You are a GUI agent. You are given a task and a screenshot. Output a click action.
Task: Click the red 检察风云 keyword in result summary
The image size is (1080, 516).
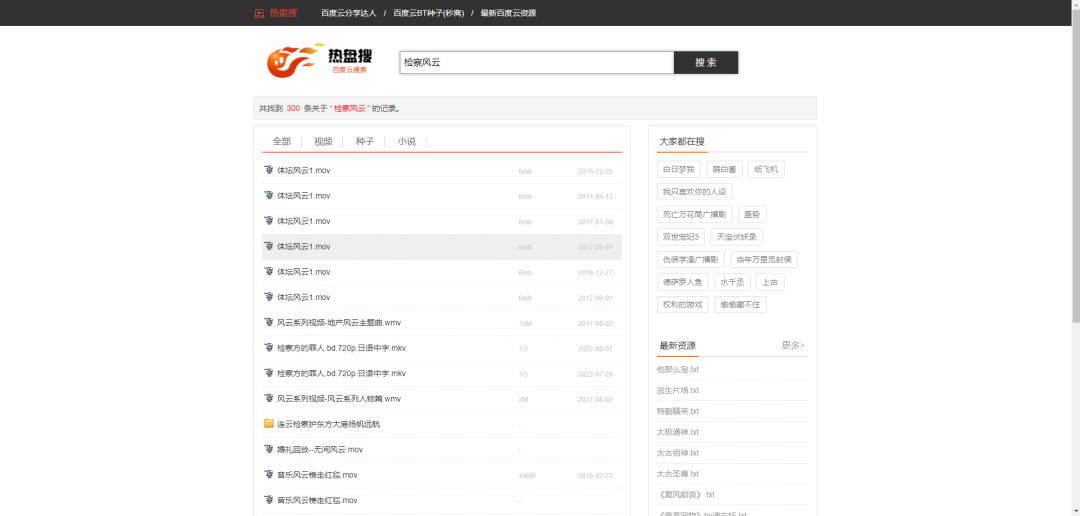tap(350, 108)
